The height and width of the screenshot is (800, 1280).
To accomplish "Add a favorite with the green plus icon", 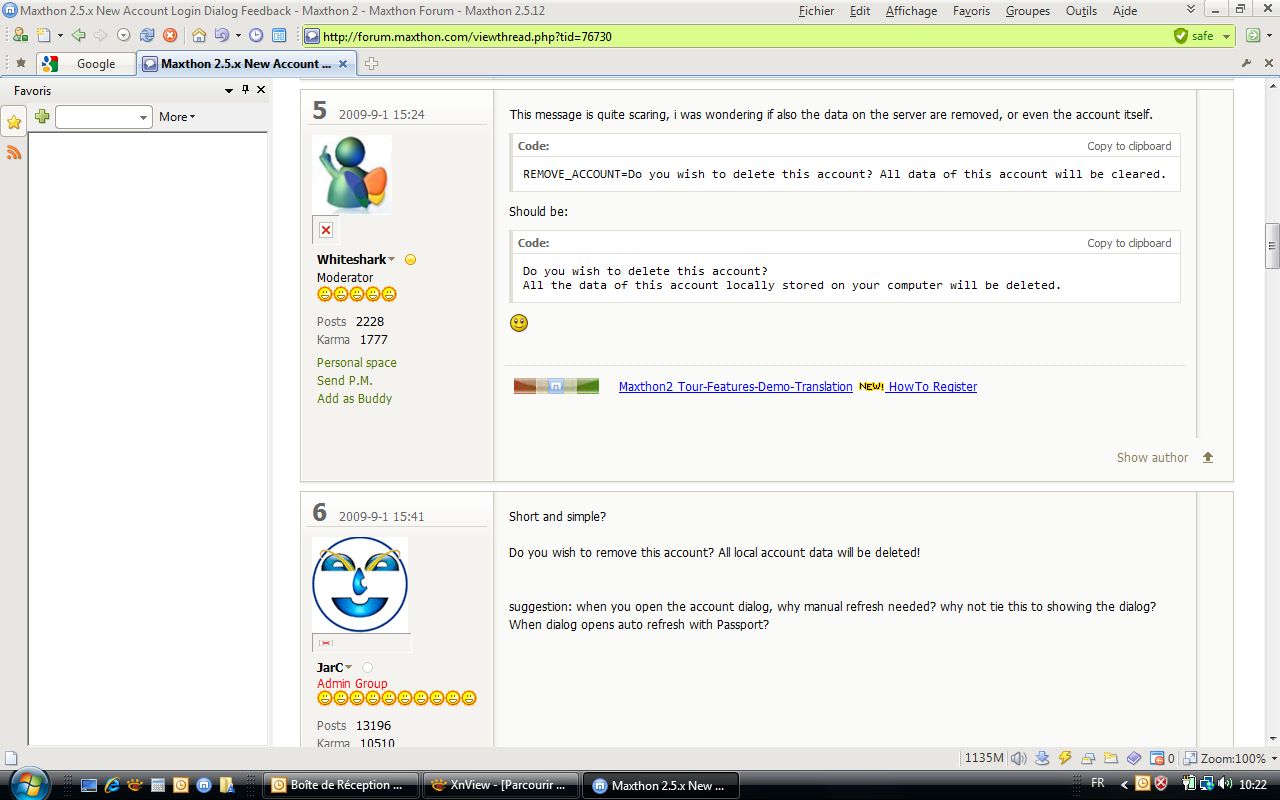I will [42, 117].
